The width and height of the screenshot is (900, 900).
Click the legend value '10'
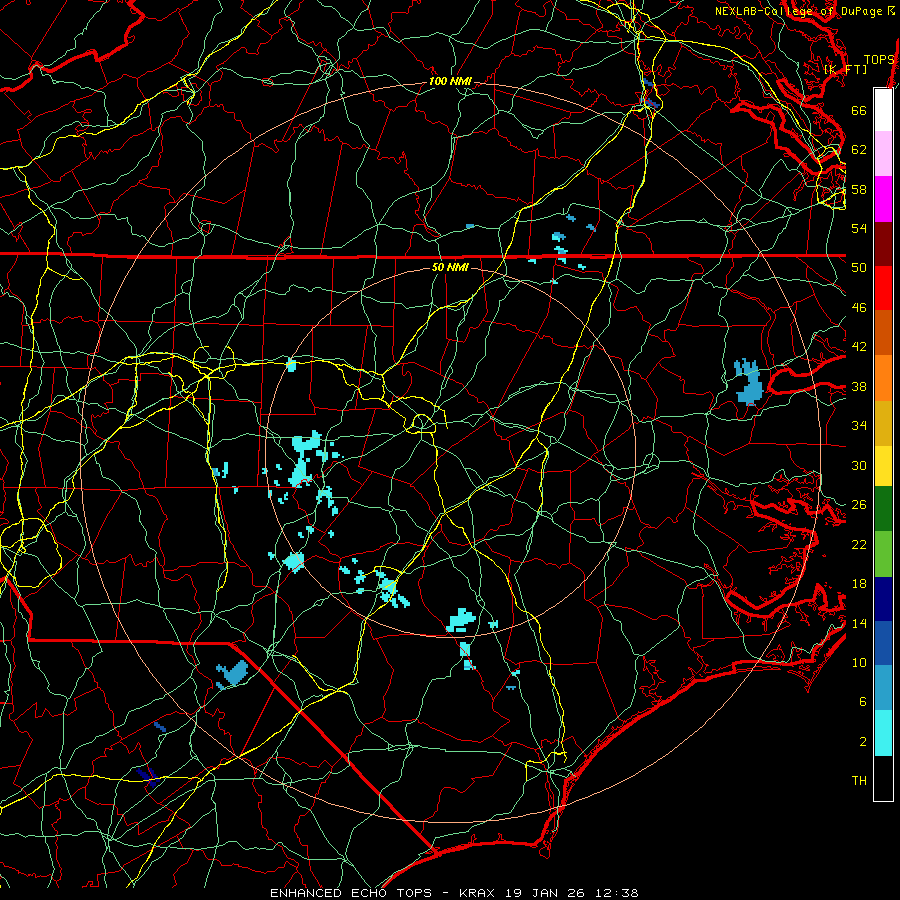coord(859,663)
